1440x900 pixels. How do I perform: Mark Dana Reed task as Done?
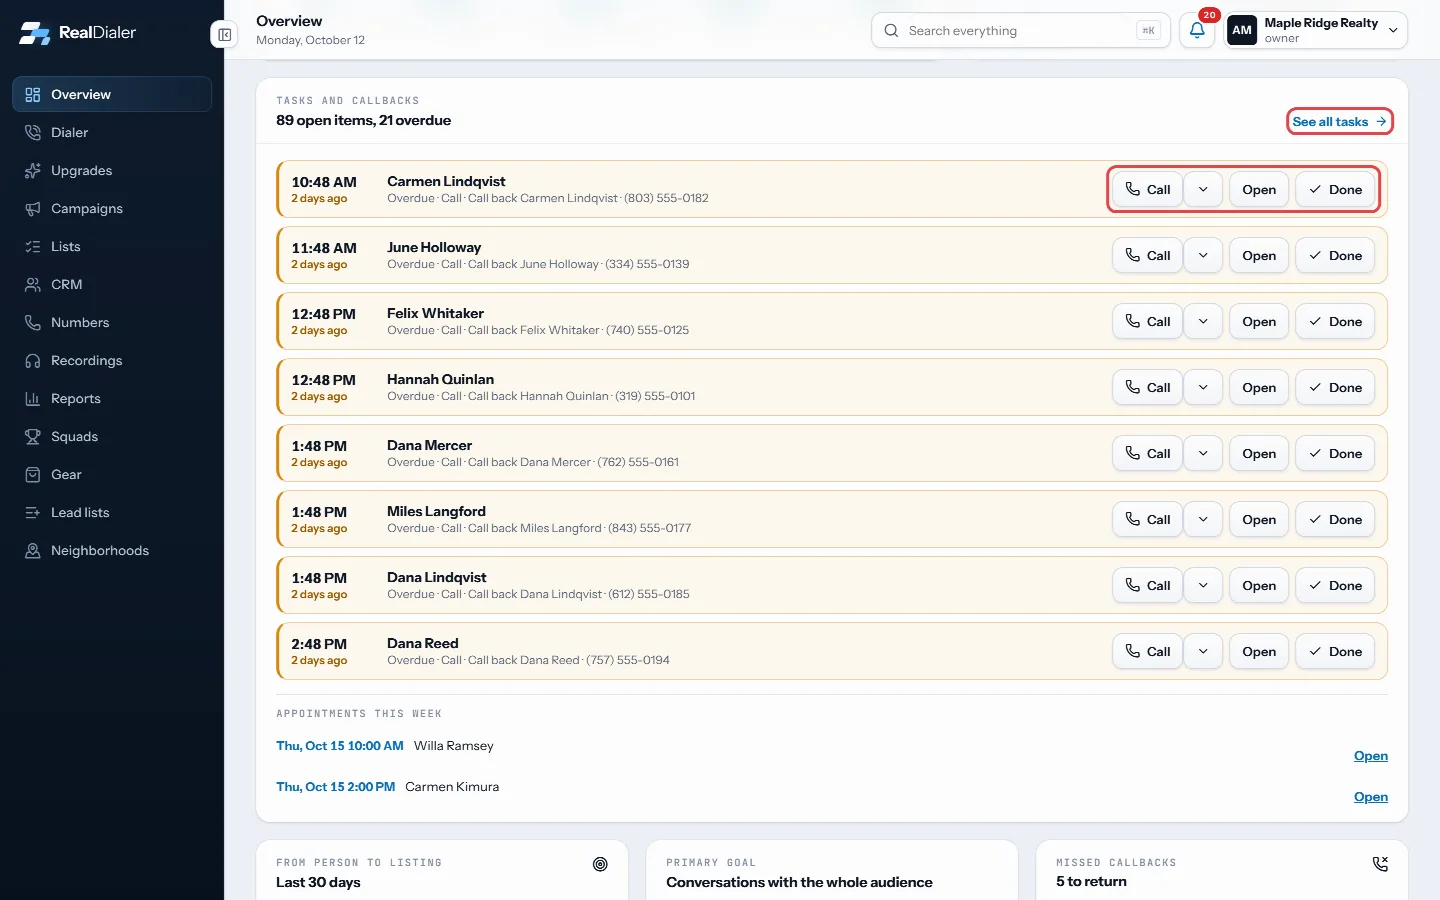1335,652
